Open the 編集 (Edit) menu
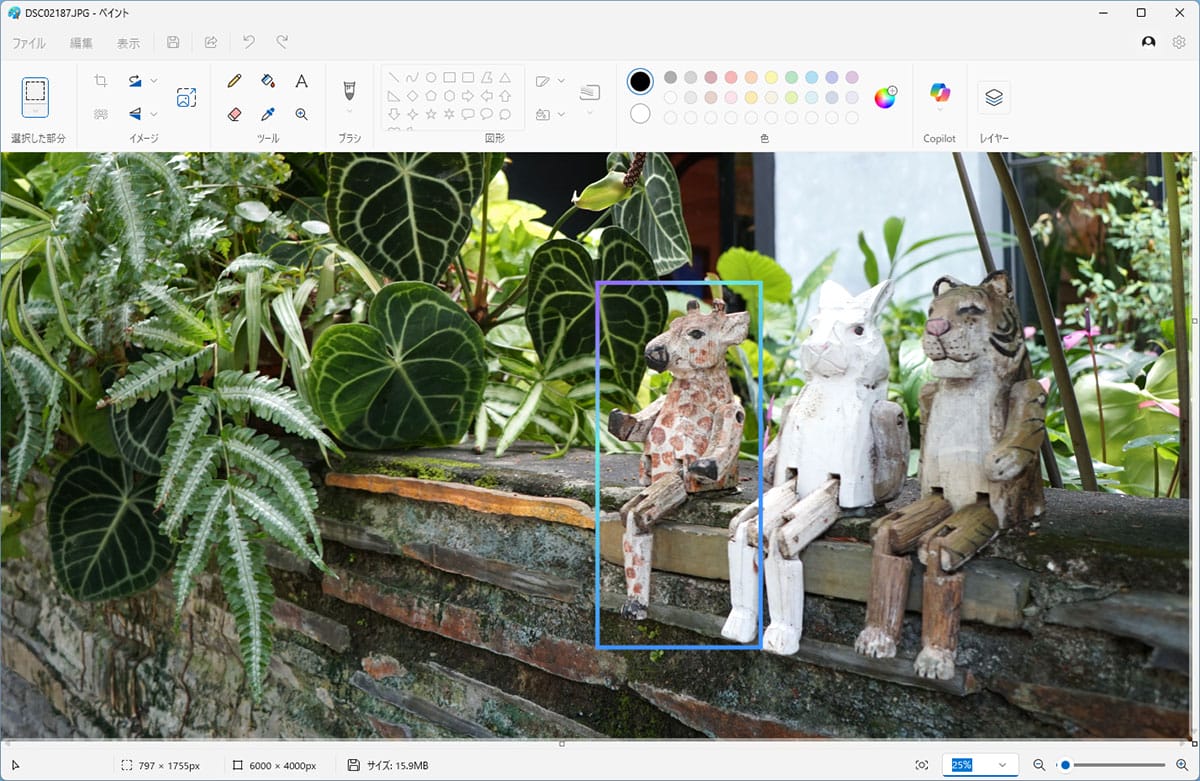Viewport: 1200px width, 781px height. (82, 43)
